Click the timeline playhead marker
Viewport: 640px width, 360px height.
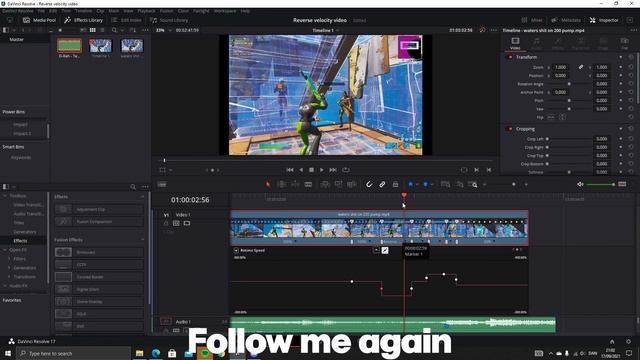(x=404, y=196)
